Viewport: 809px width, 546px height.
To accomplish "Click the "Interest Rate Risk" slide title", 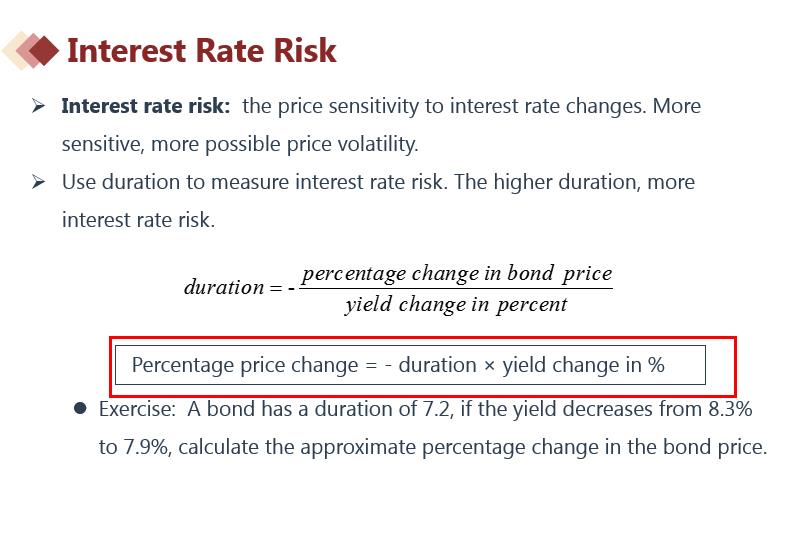I will tap(201, 50).
